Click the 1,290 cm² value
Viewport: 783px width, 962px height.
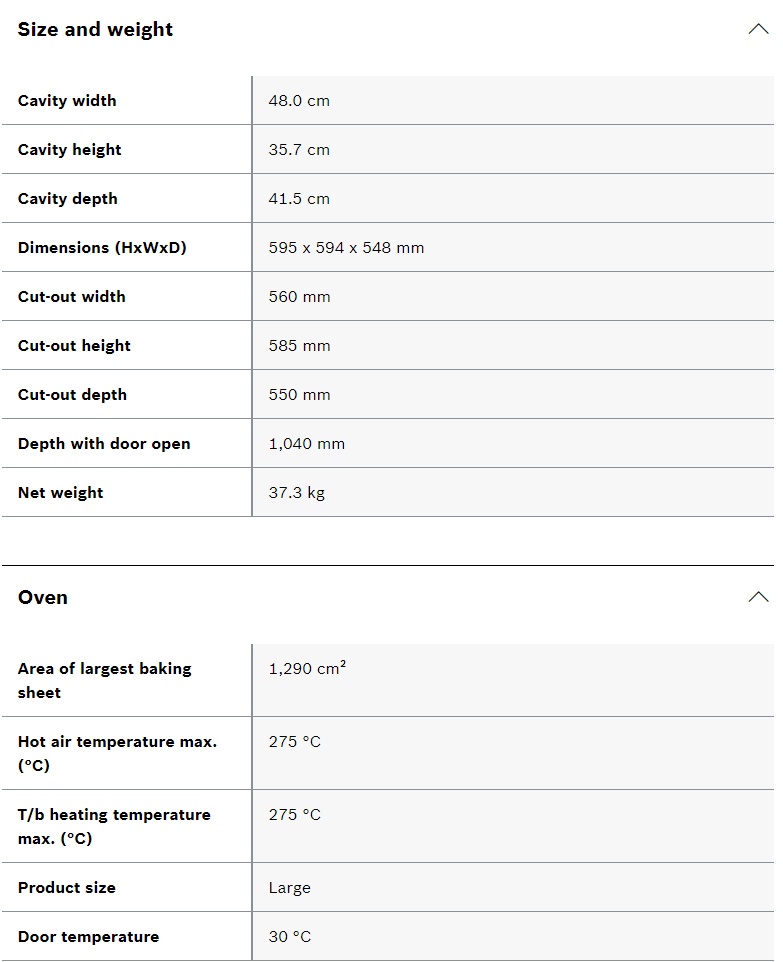click(x=307, y=669)
